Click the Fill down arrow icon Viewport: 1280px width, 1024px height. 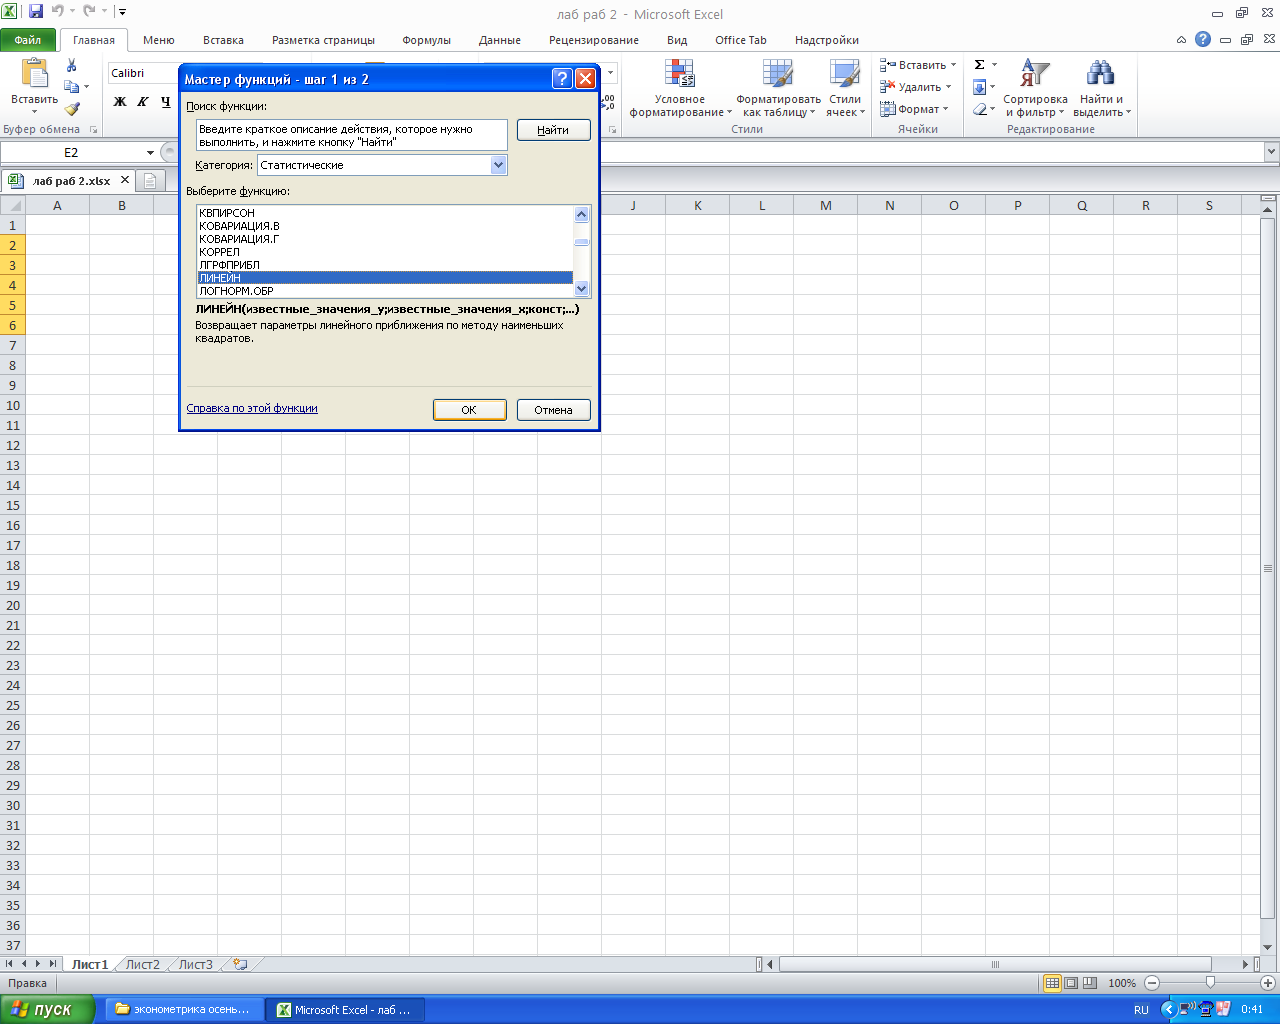(x=980, y=87)
